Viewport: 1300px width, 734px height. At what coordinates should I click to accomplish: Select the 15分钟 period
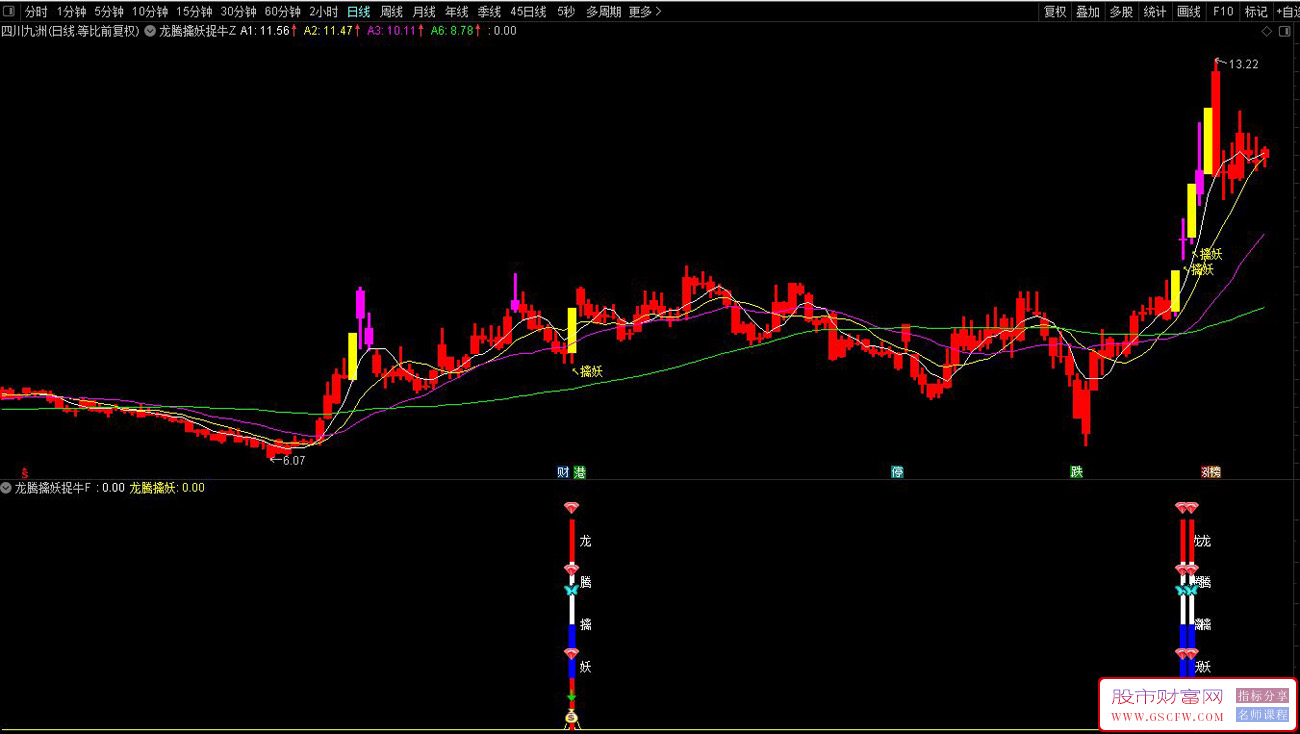tap(194, 12)
